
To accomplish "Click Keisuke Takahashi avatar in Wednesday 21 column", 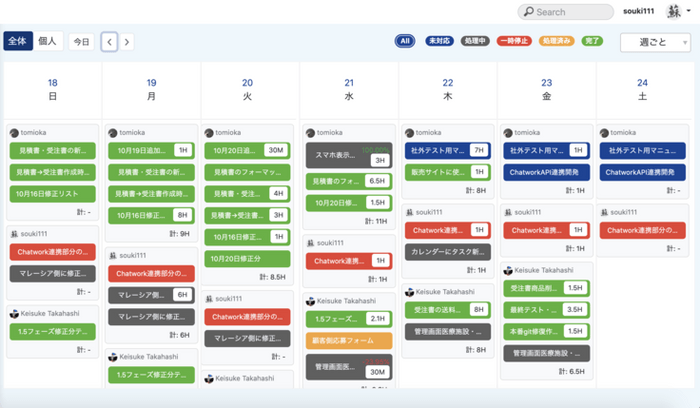I will [x=310, y=301].
